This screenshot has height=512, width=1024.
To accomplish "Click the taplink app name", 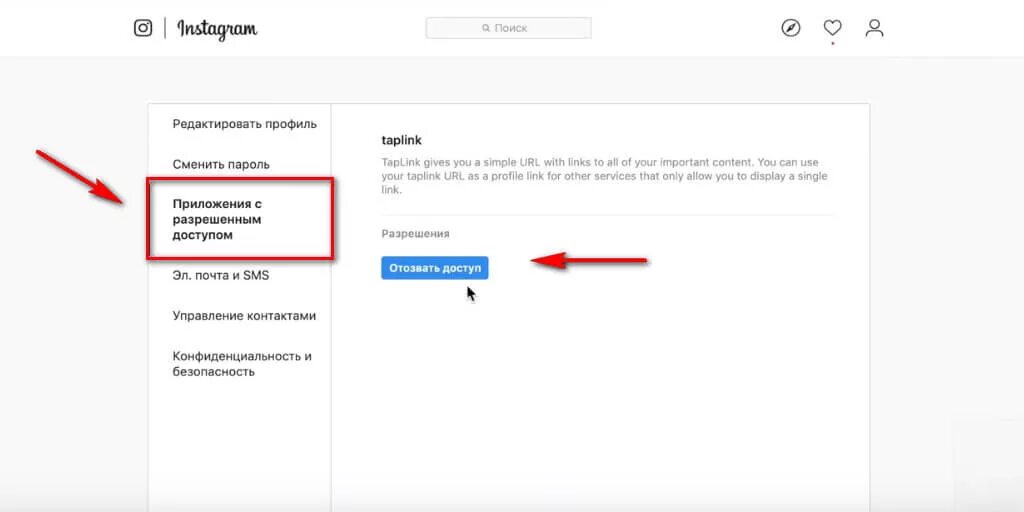I will click(x=402, y=140).
